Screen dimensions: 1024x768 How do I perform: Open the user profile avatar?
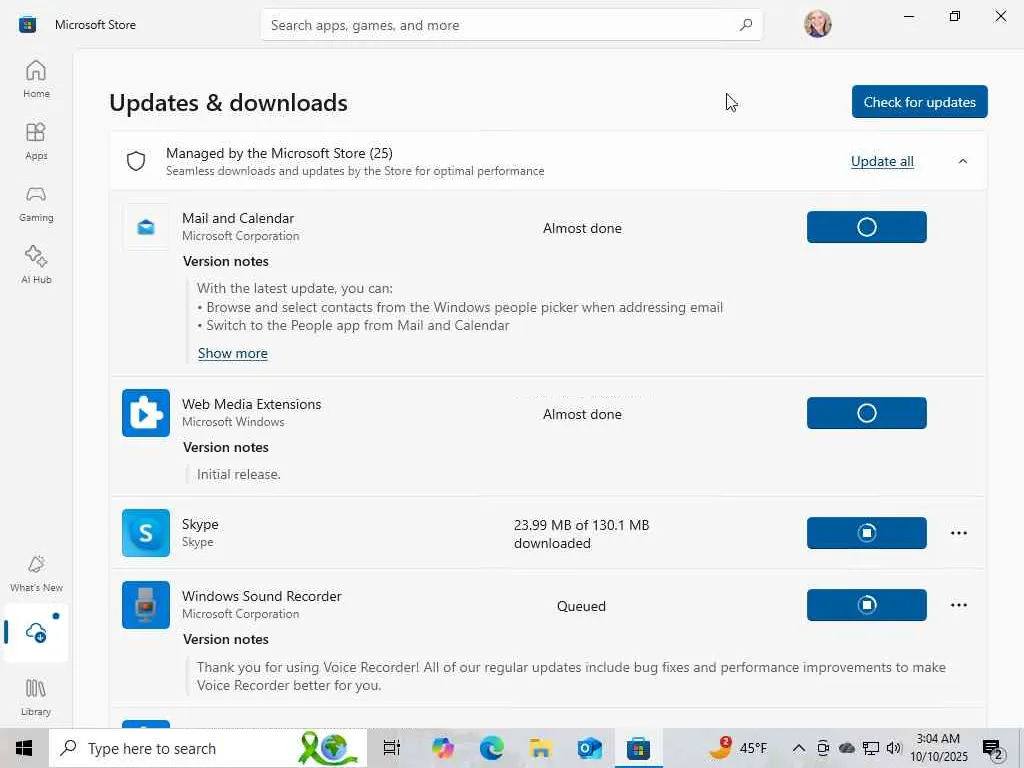(x=818, y=24)
